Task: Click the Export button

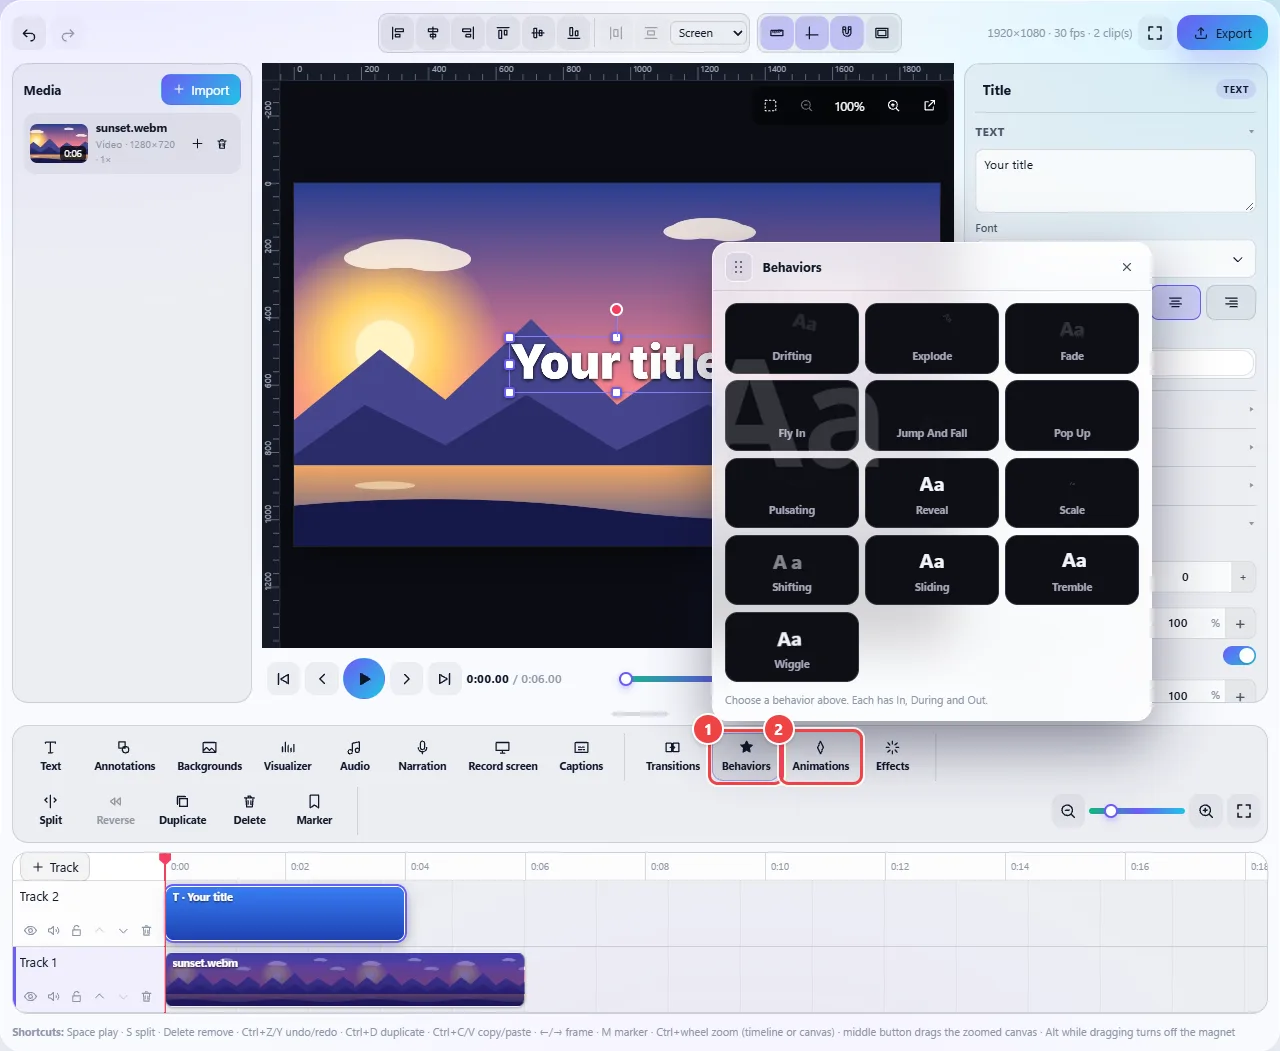Action: click(x=1222, y=33)
